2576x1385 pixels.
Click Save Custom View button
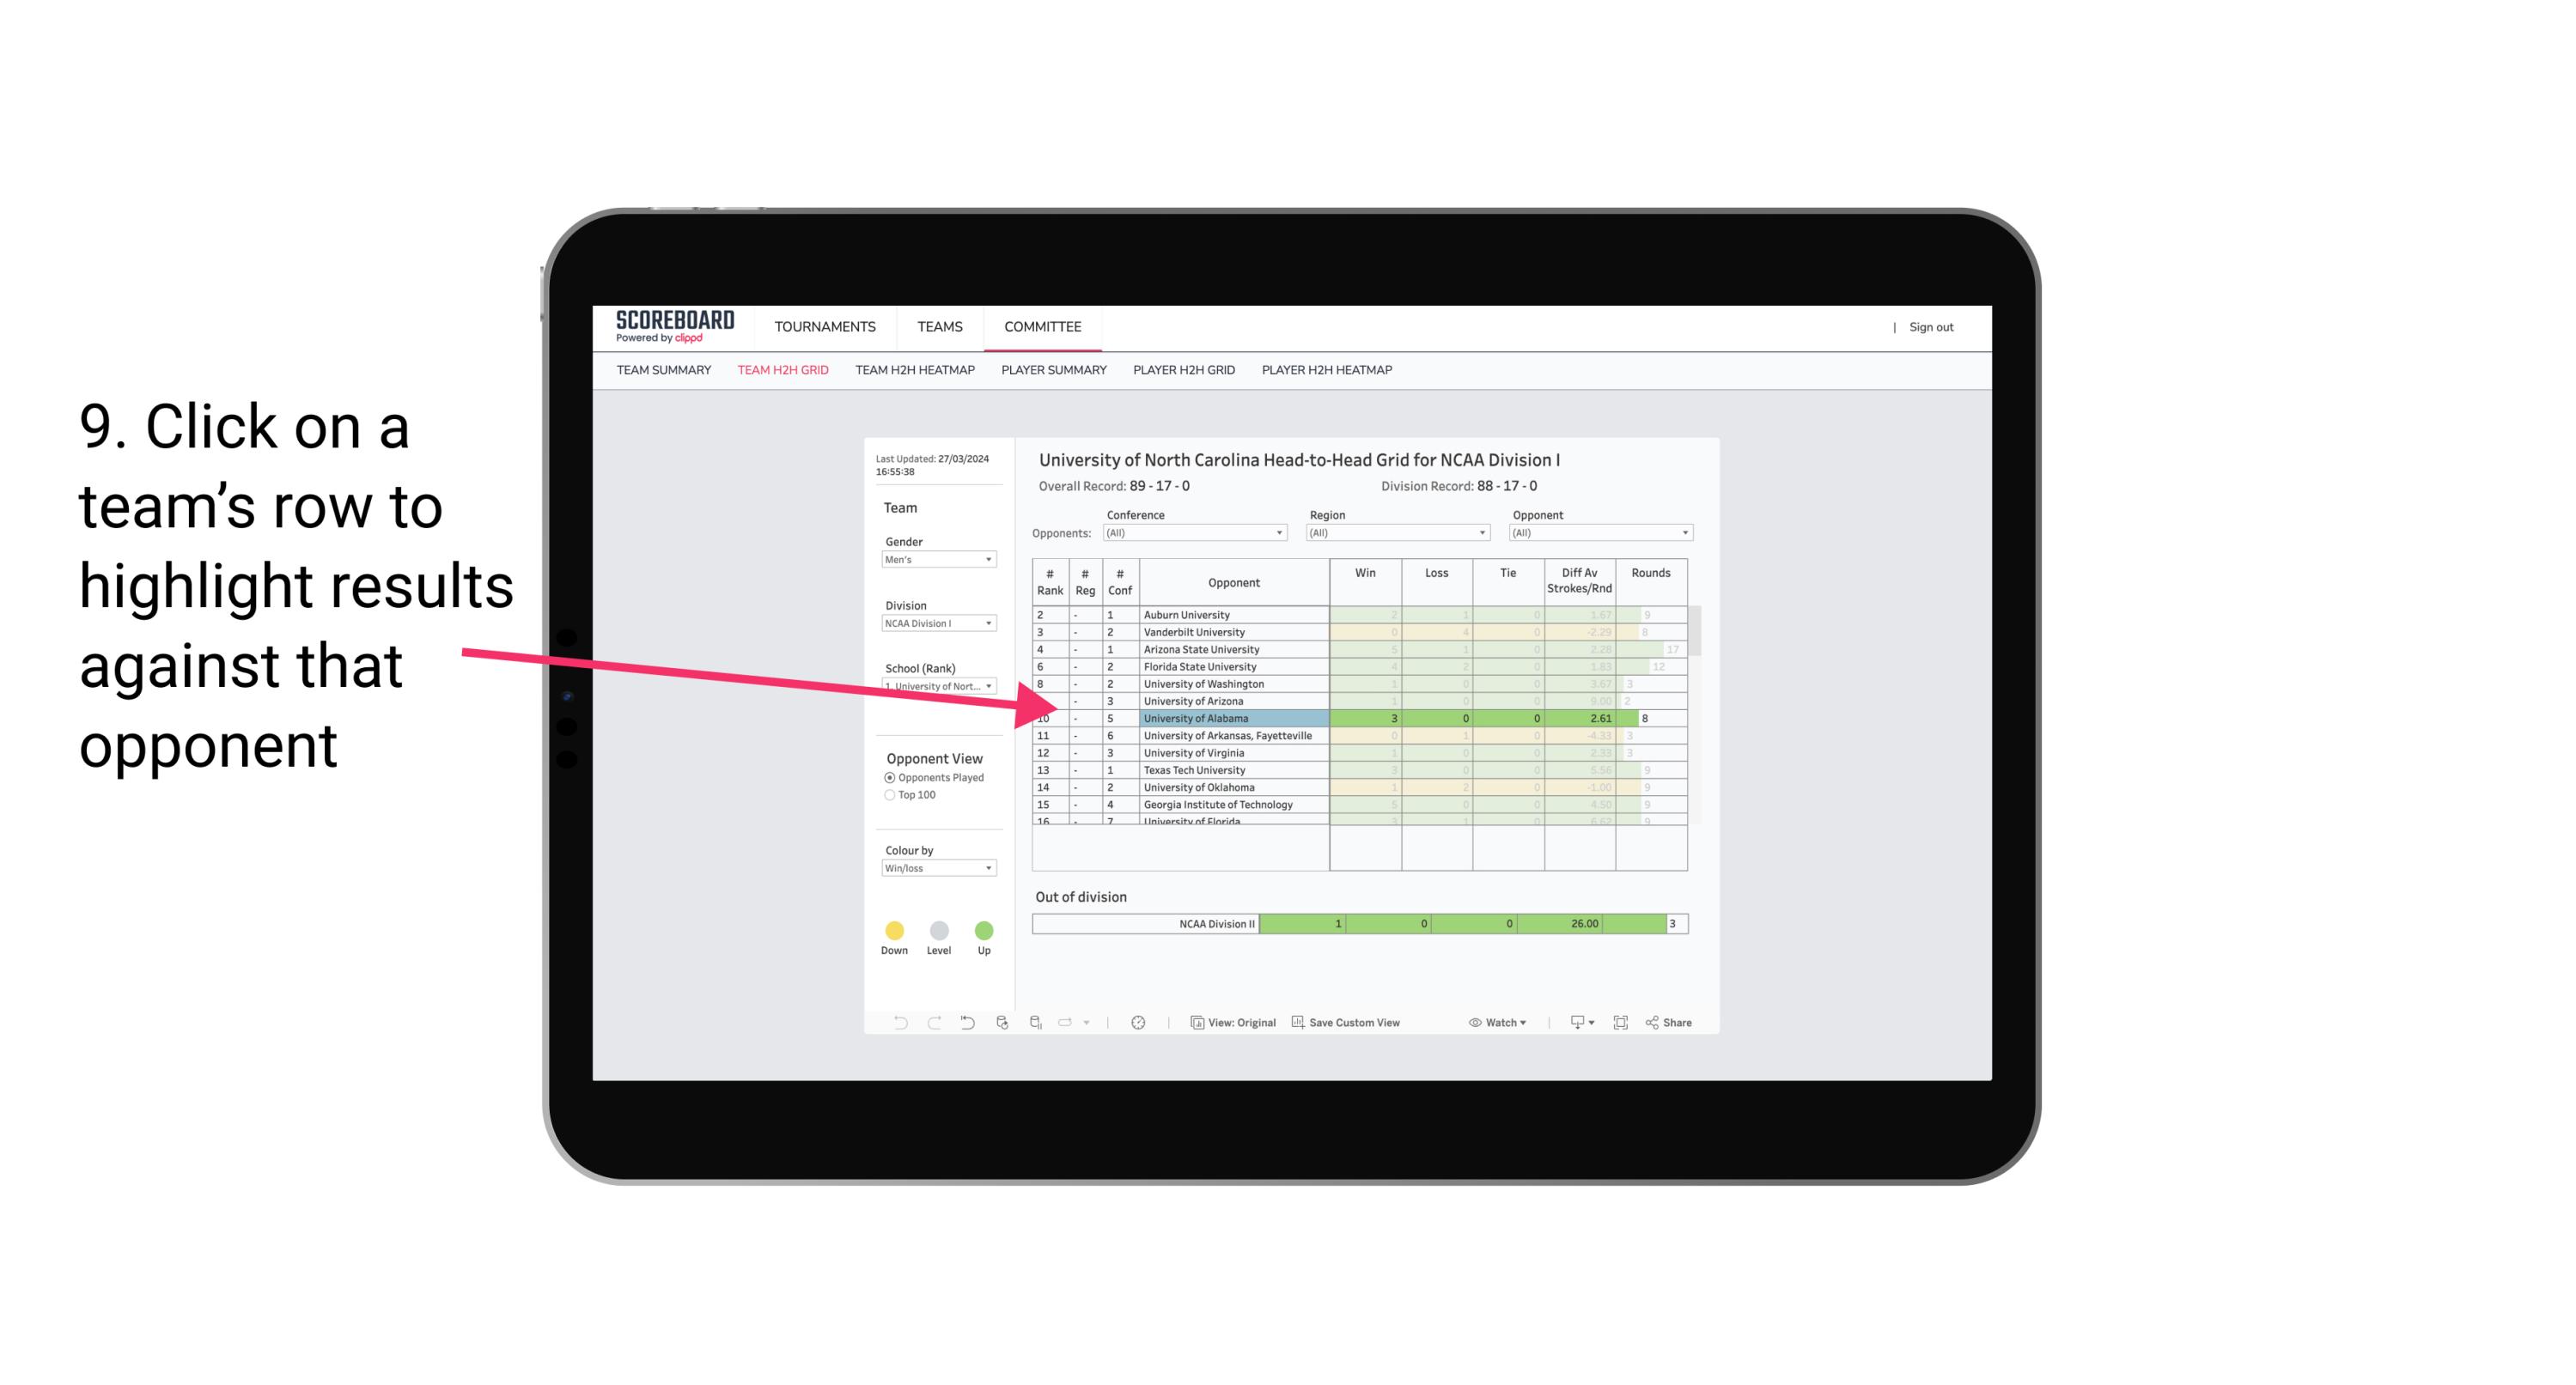[1355, 1024]
